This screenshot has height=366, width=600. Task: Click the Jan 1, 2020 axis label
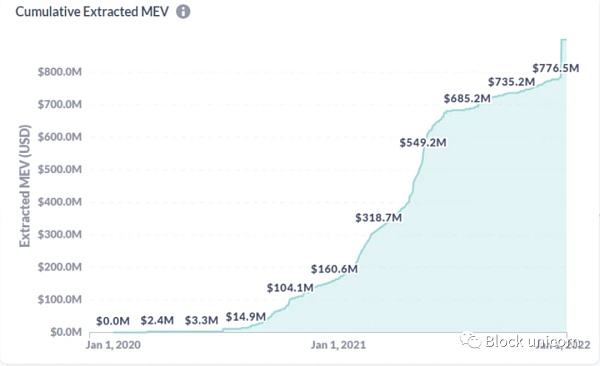point(113,345)
